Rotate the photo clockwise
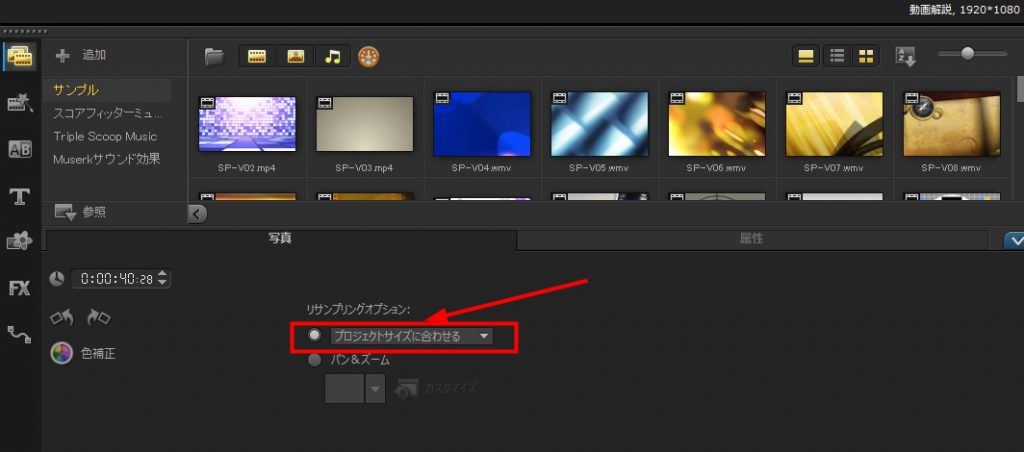 click(x=98, y=318)
